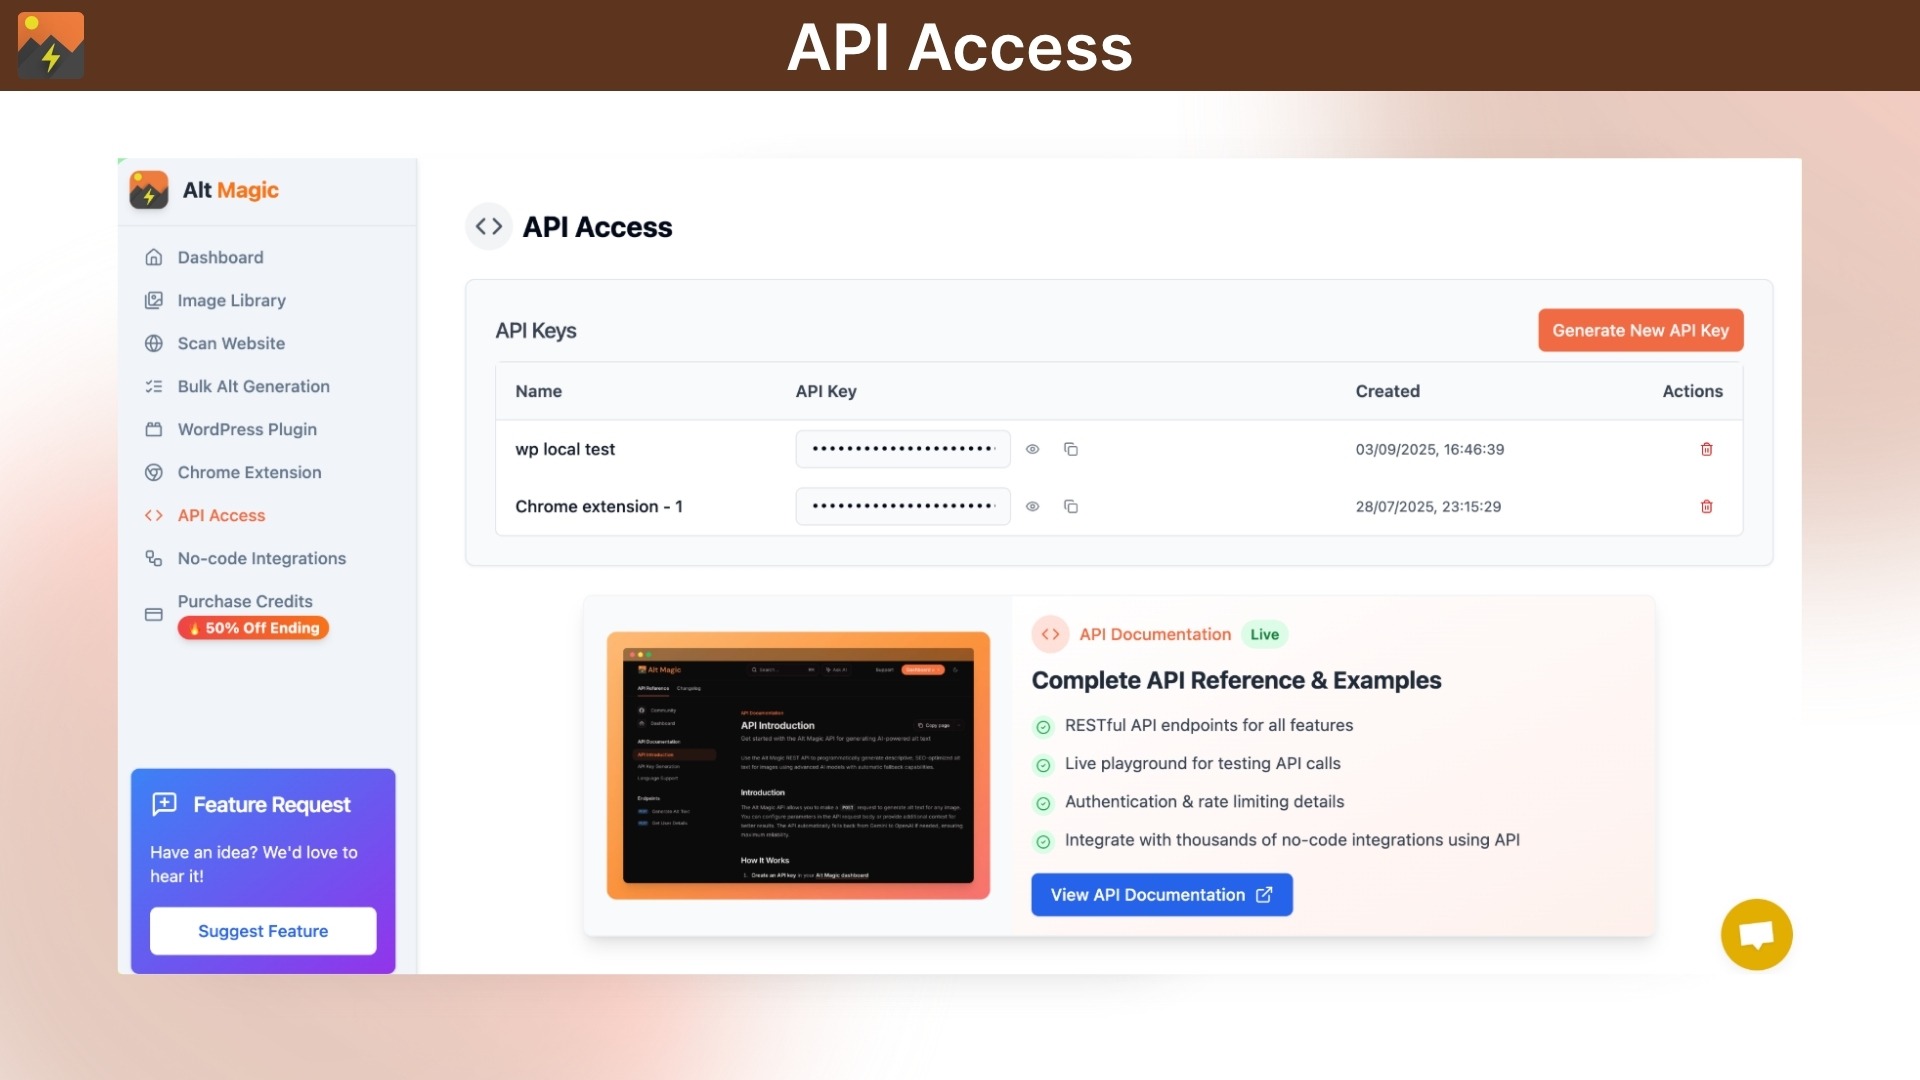Open the chat support bubble
The height and width of the screenshot is (1080, 1920).
(x=1756, y=935)
